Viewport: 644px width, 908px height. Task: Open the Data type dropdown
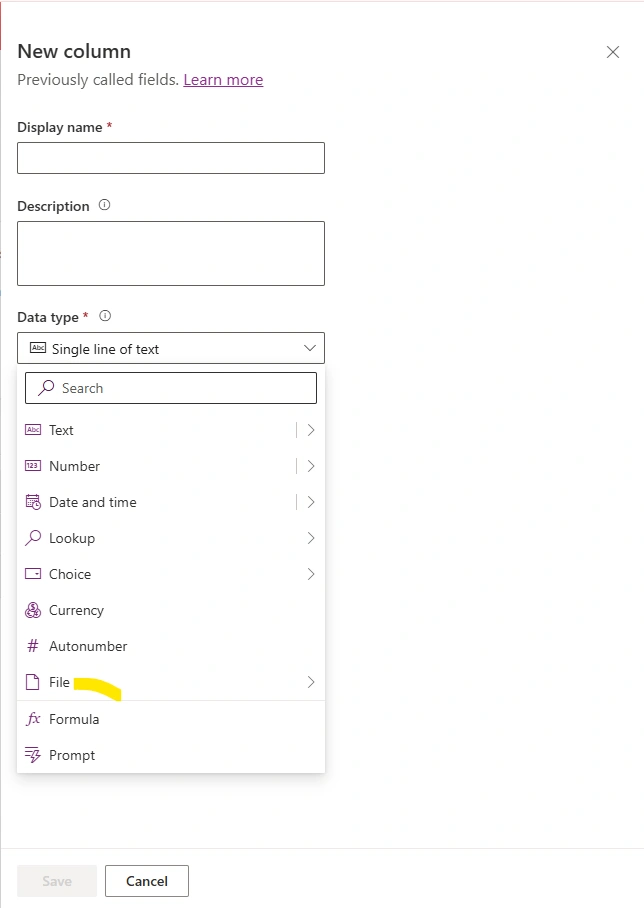pos(171,348)
